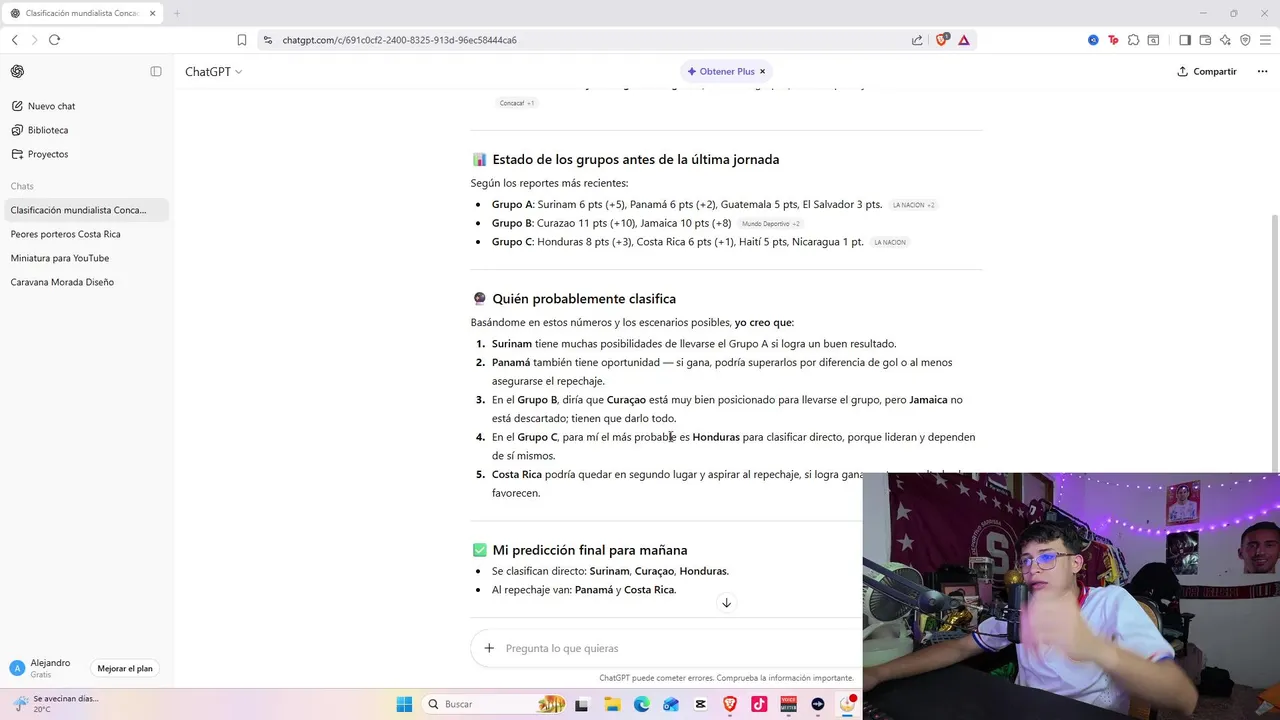
Task: Open the Voicemeeter taskbar icon
Action: (788, 704)
